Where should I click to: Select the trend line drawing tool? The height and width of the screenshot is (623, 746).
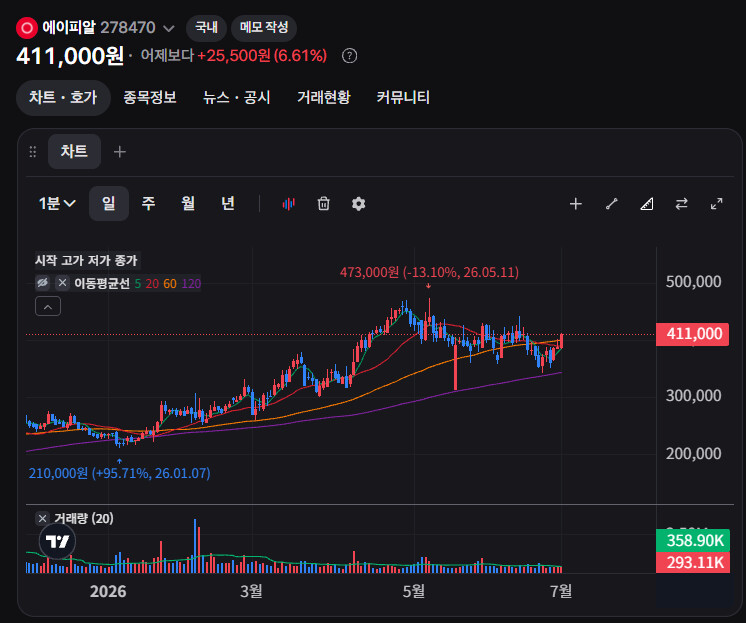point(611,204)
